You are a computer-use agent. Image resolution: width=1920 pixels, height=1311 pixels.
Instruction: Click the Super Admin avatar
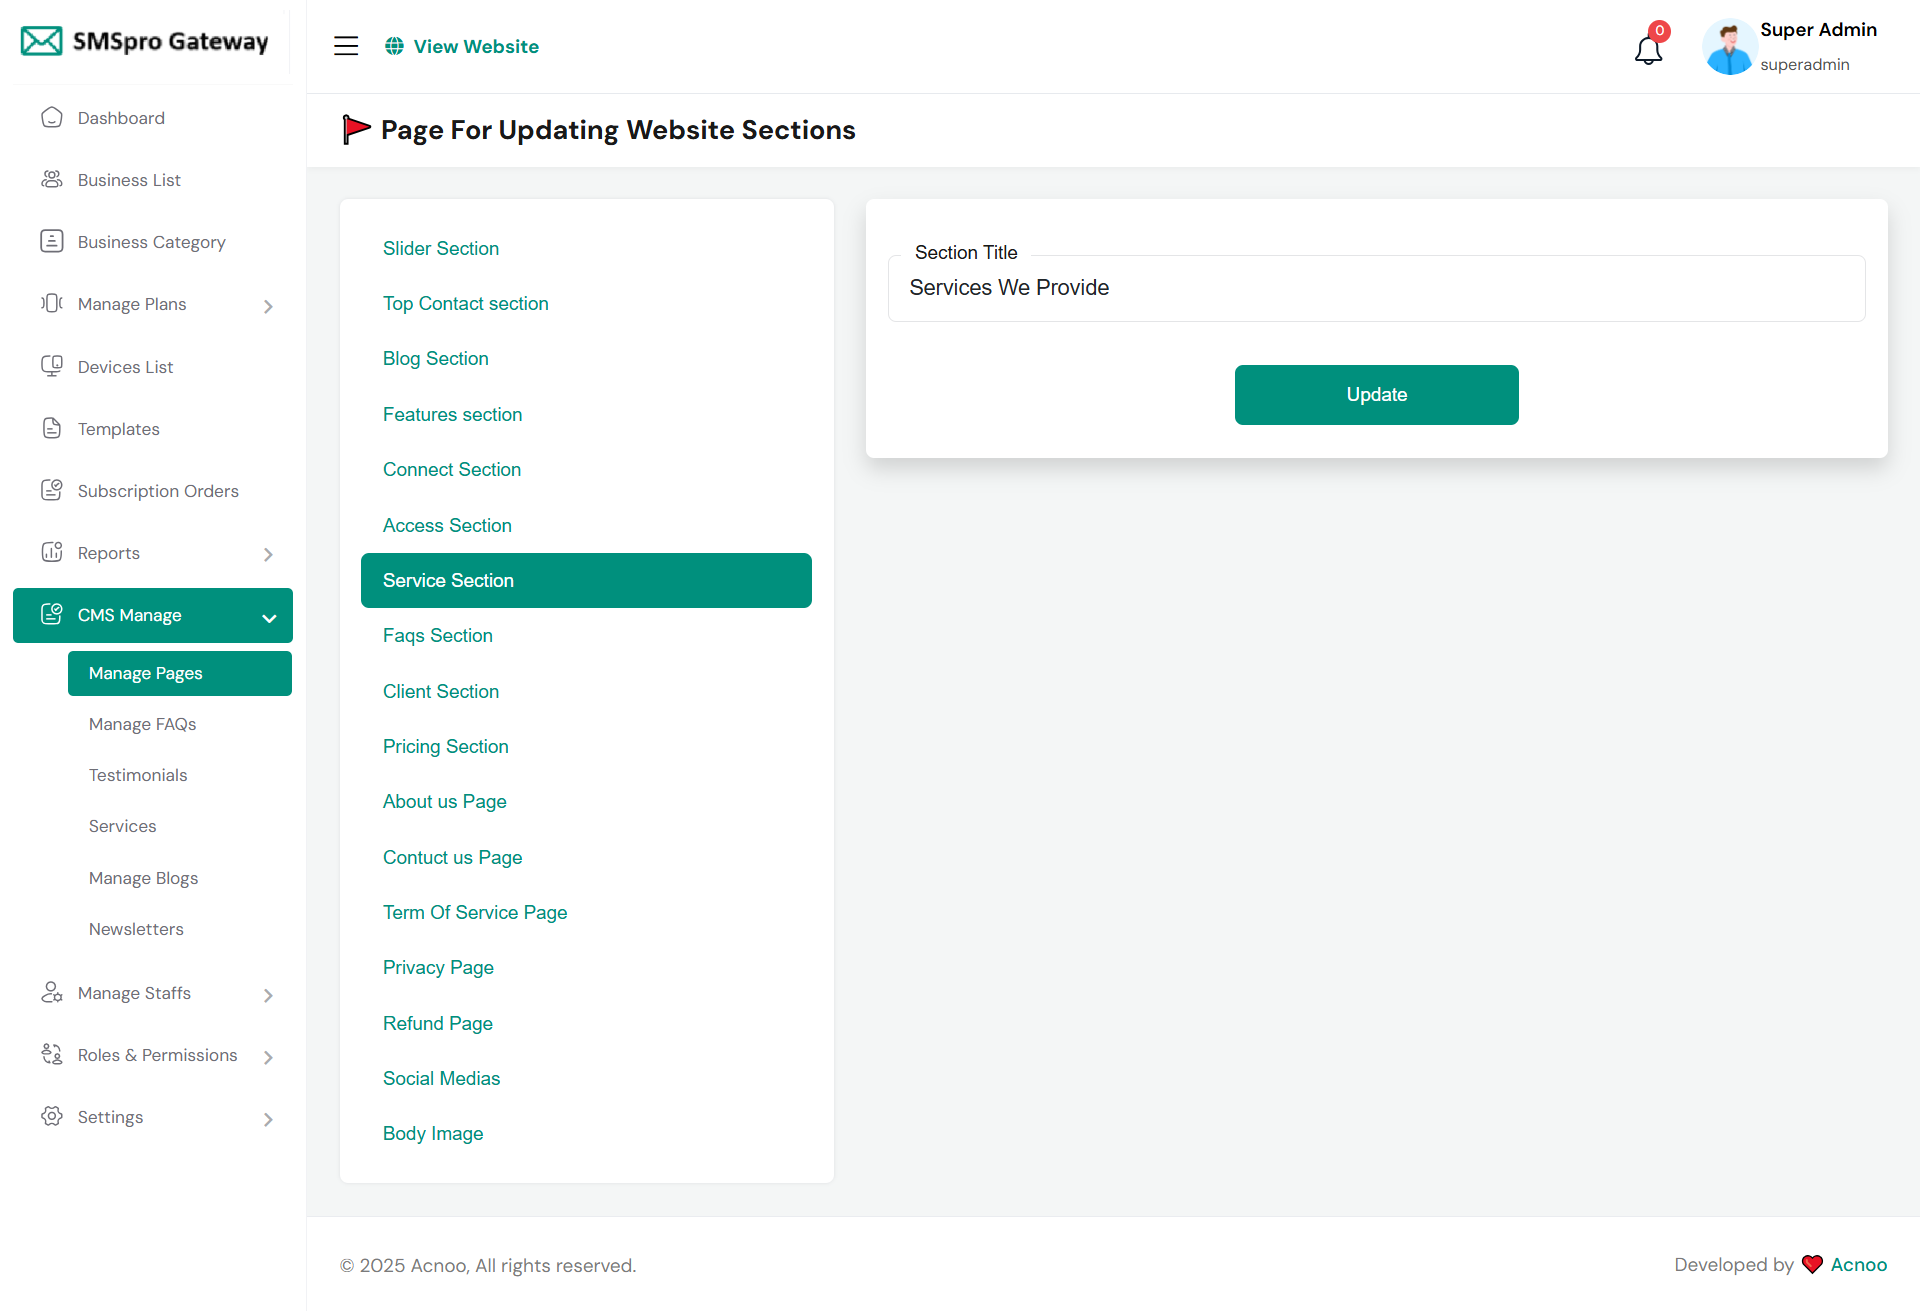[1729, 47]
